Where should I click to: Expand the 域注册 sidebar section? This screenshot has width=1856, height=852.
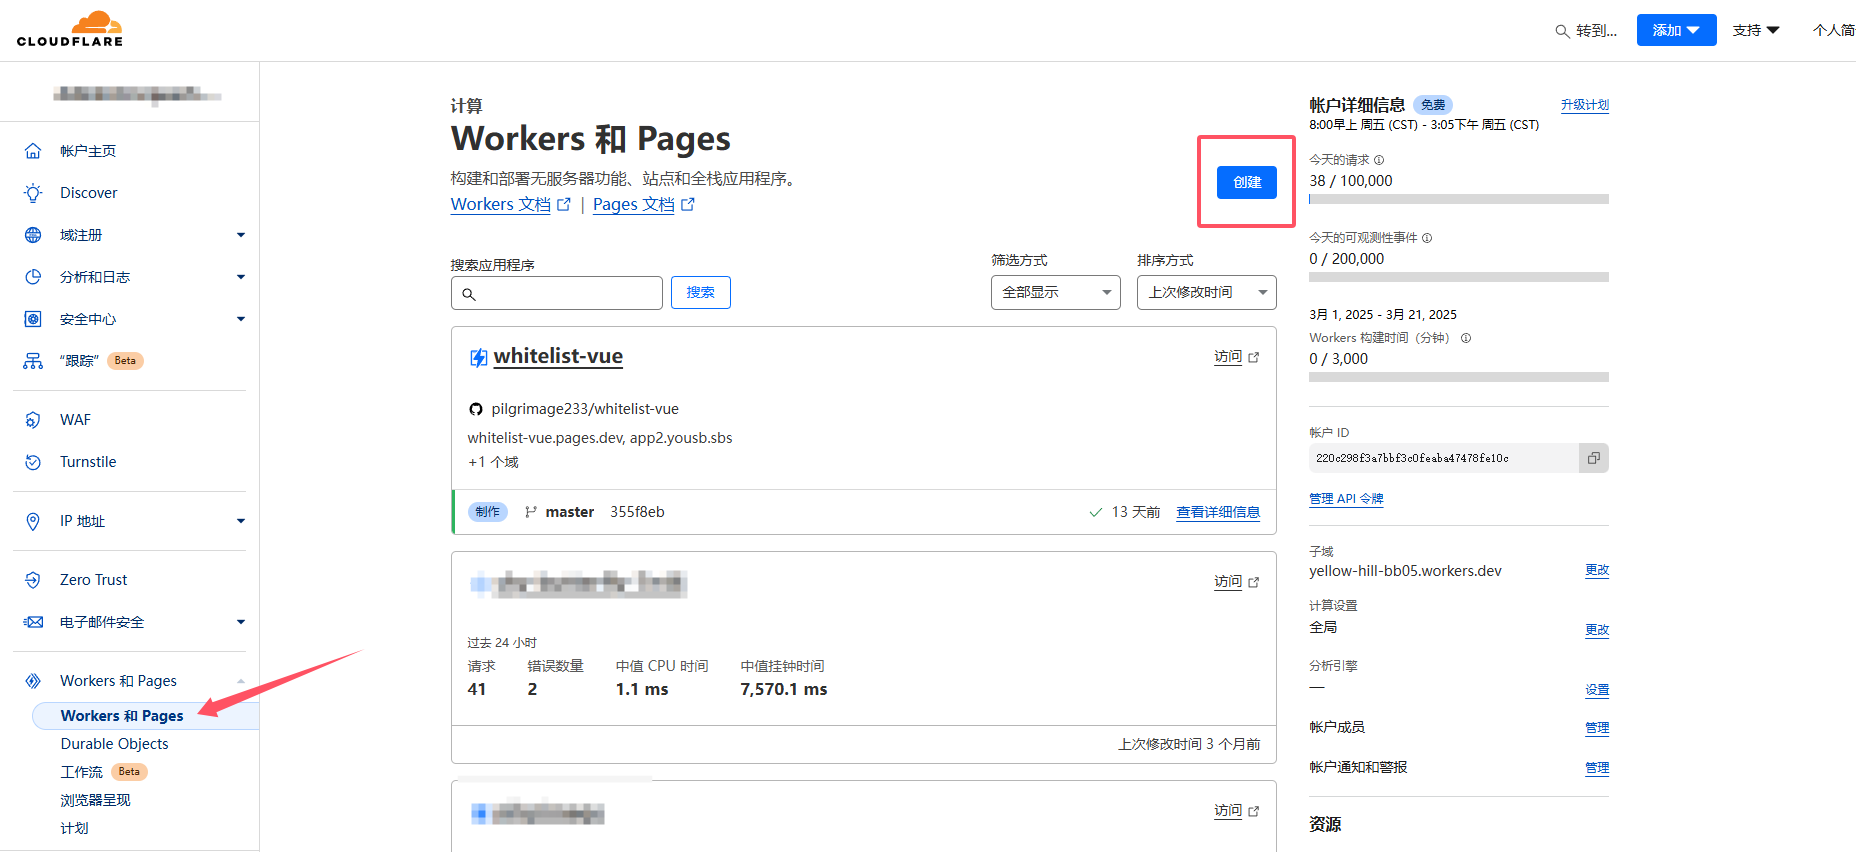pyautogui.click(x=241, y=235)
